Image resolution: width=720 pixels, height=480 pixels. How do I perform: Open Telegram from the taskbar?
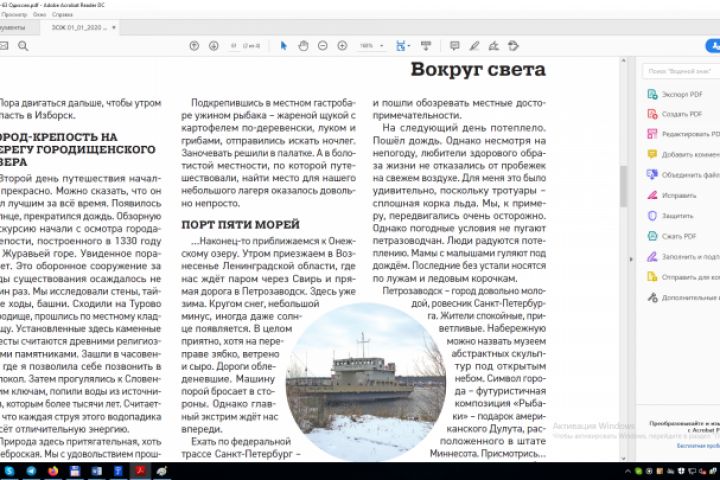(31, 471)
